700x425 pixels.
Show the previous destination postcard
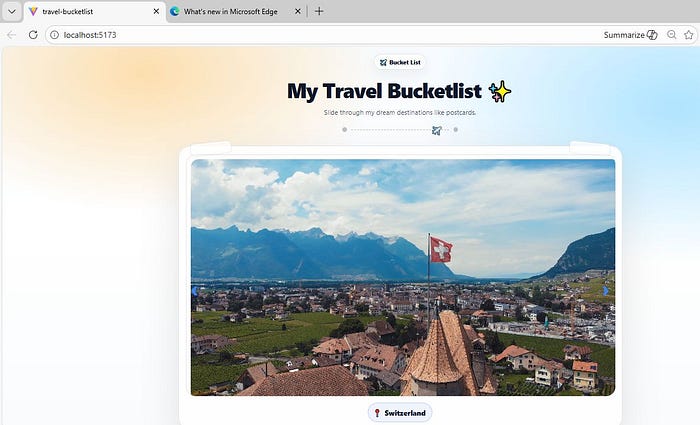click(x=195, y=291)
